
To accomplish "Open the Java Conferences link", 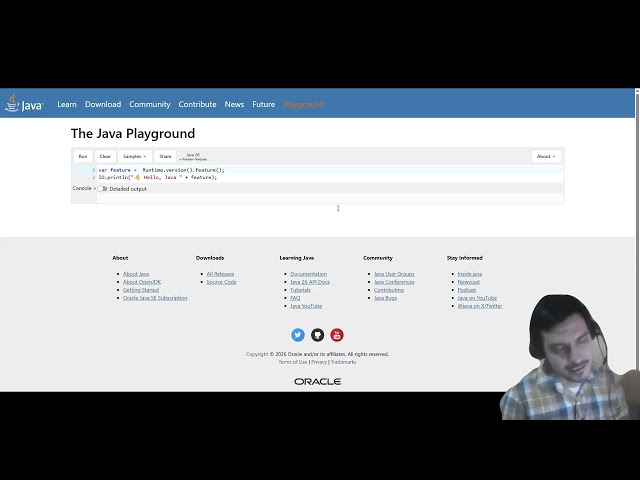I will [394, 282].
